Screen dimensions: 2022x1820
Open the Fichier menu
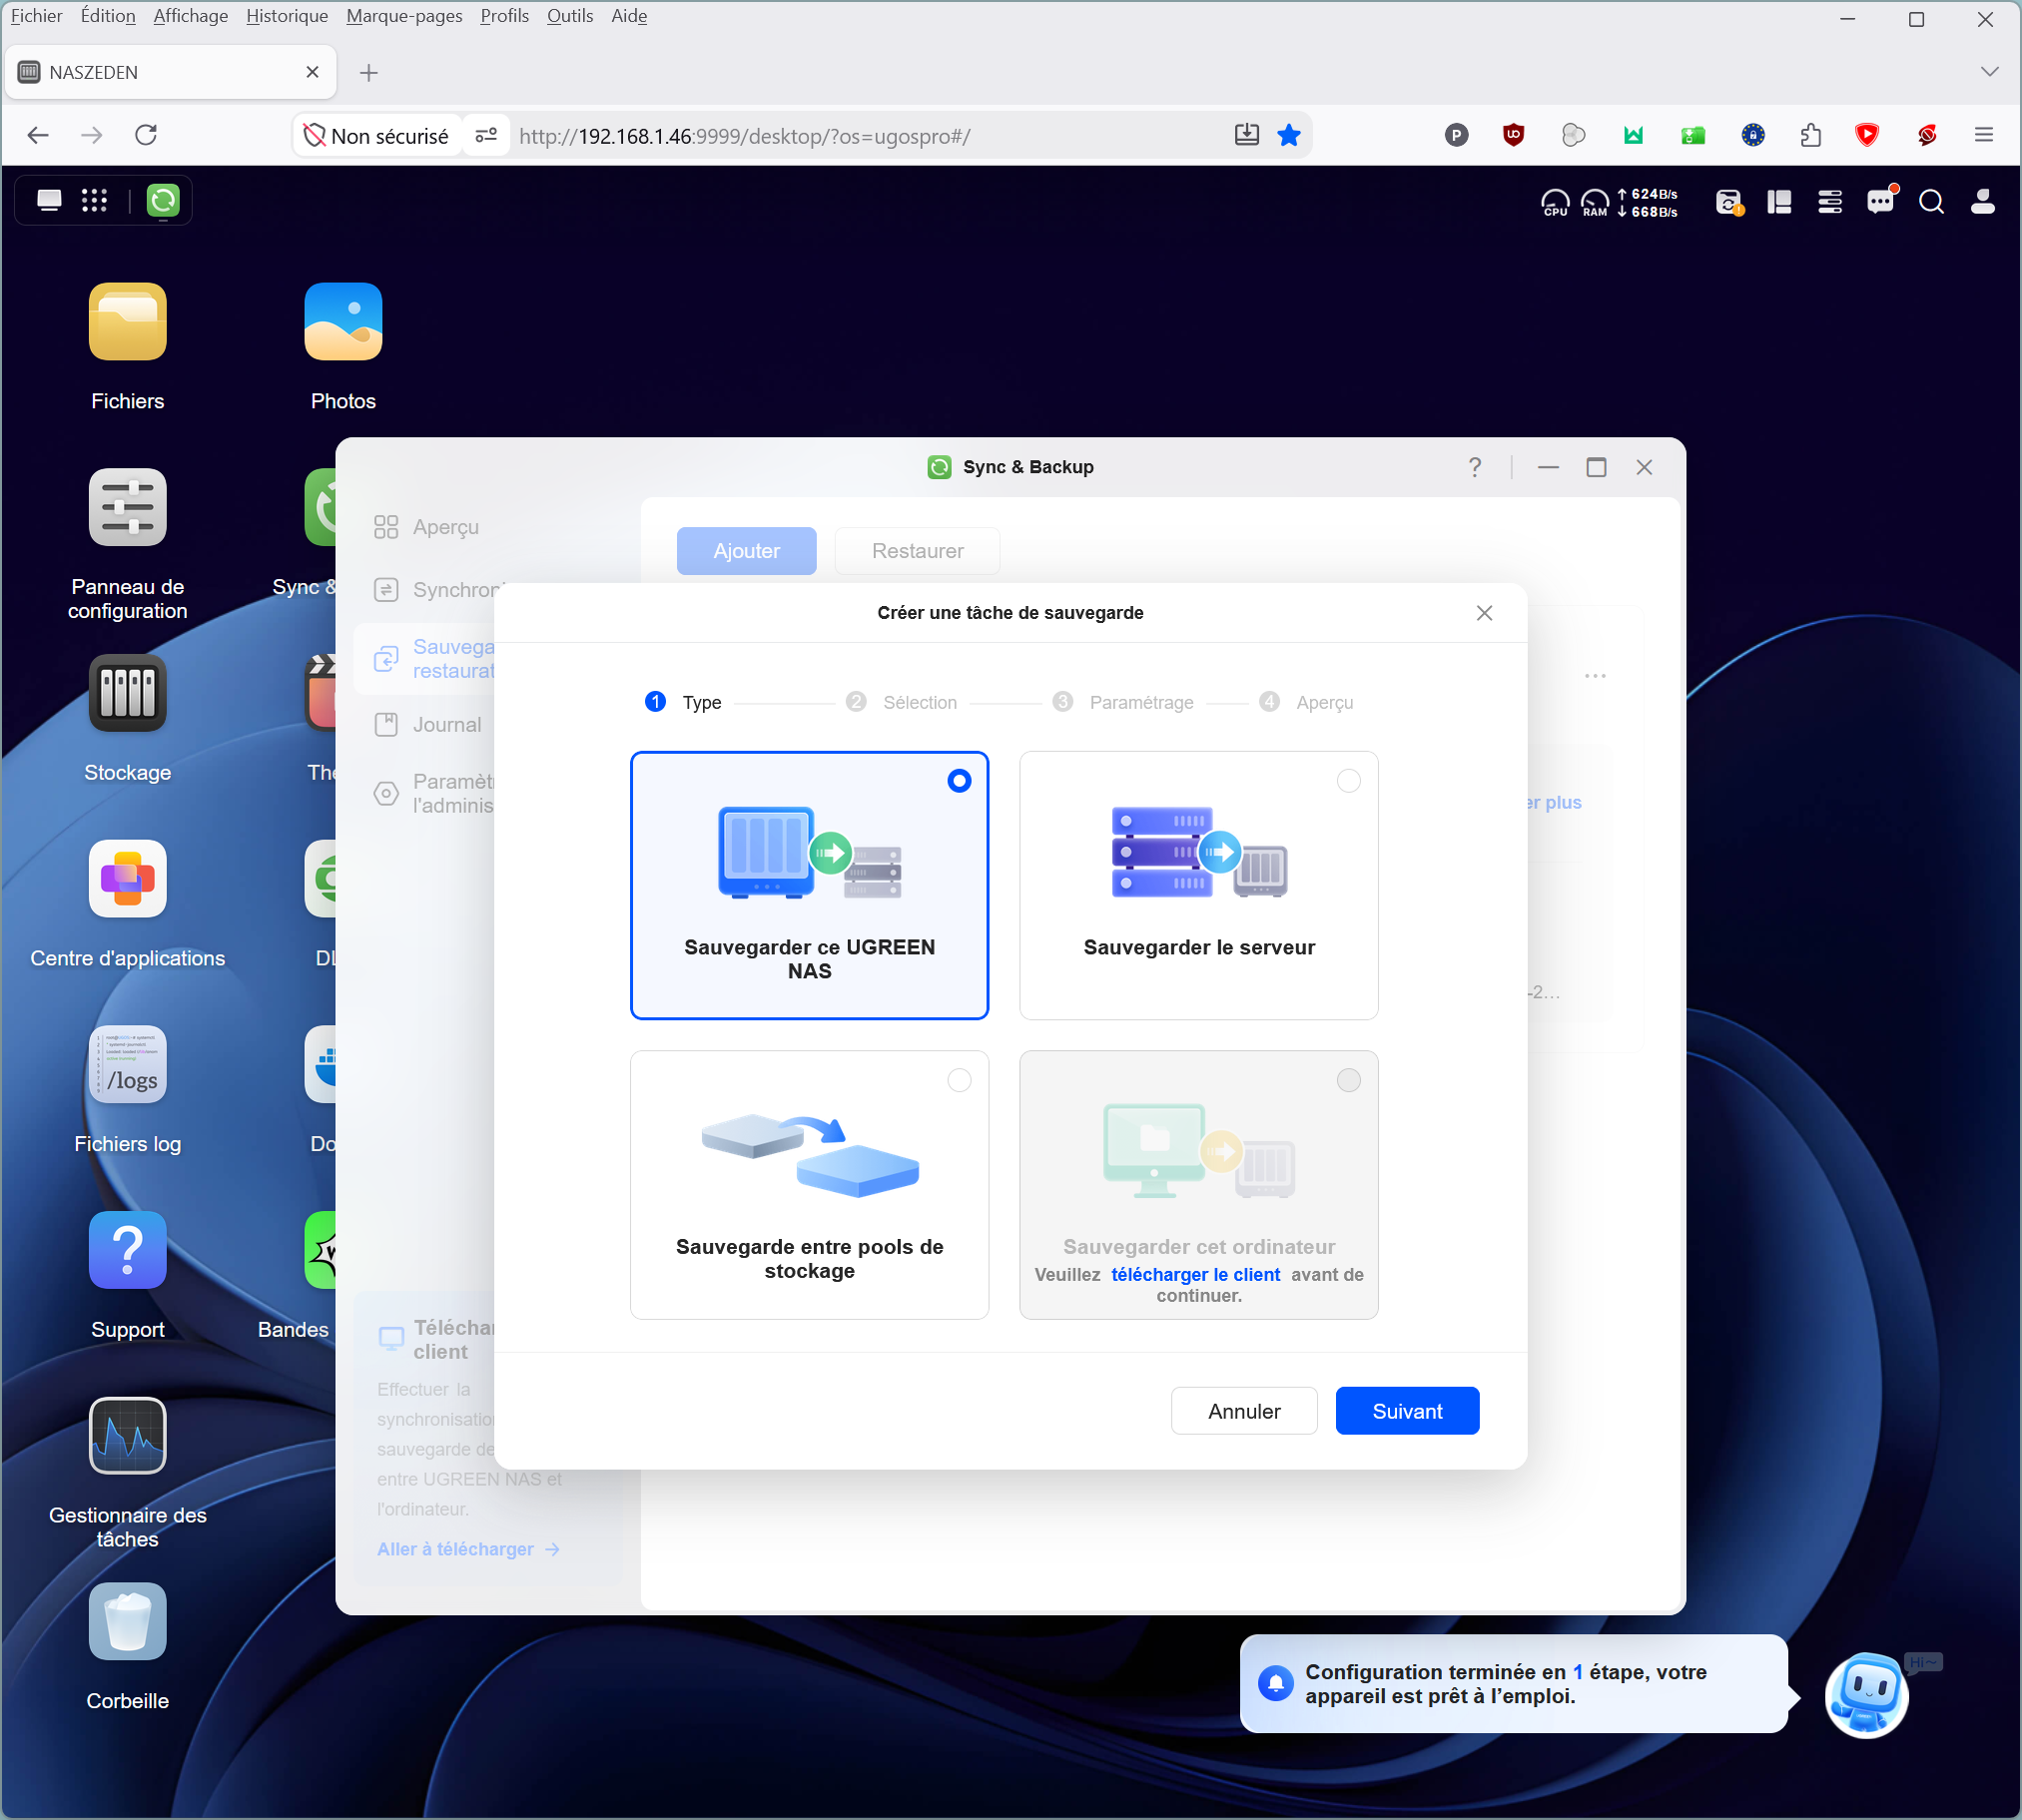[36, 16]
